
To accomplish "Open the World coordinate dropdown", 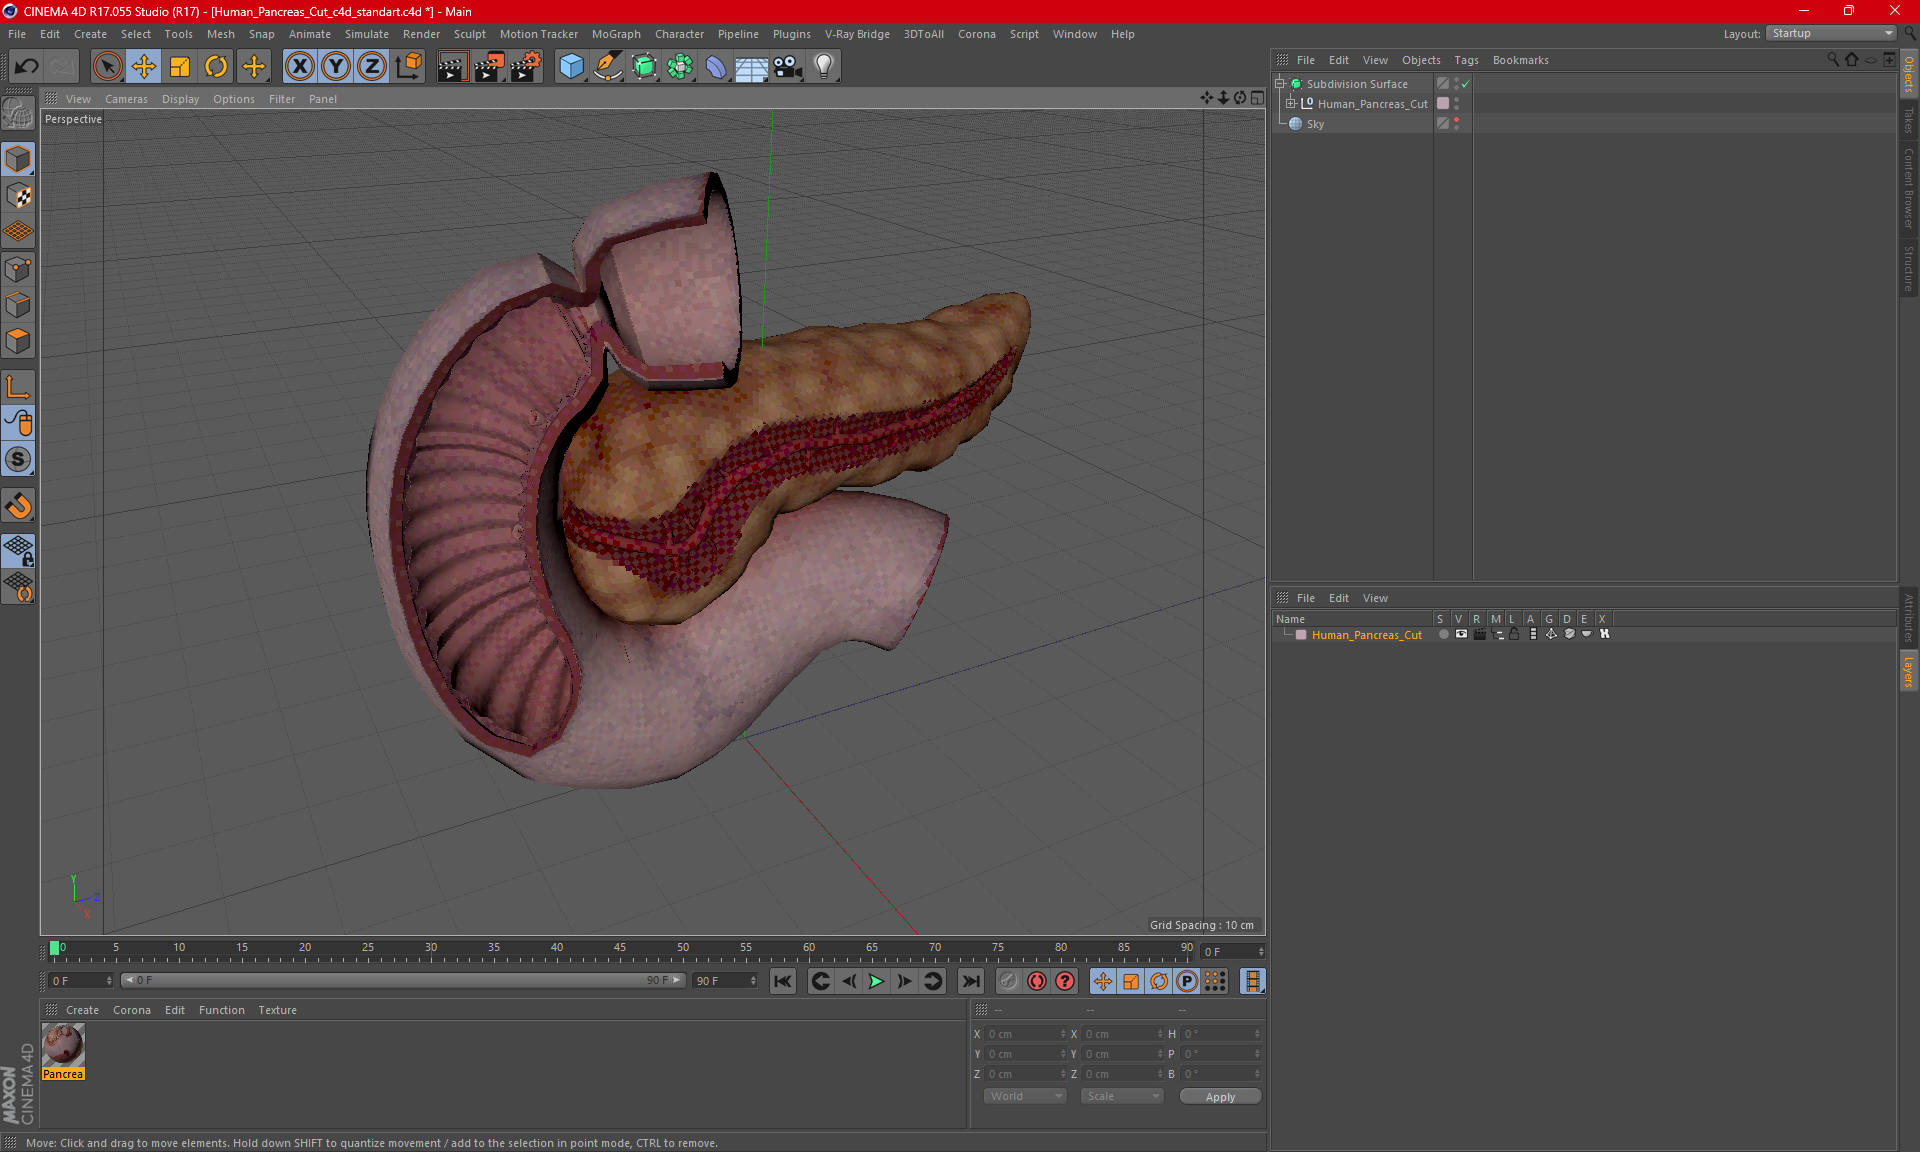I will tap(1025, 1096).
